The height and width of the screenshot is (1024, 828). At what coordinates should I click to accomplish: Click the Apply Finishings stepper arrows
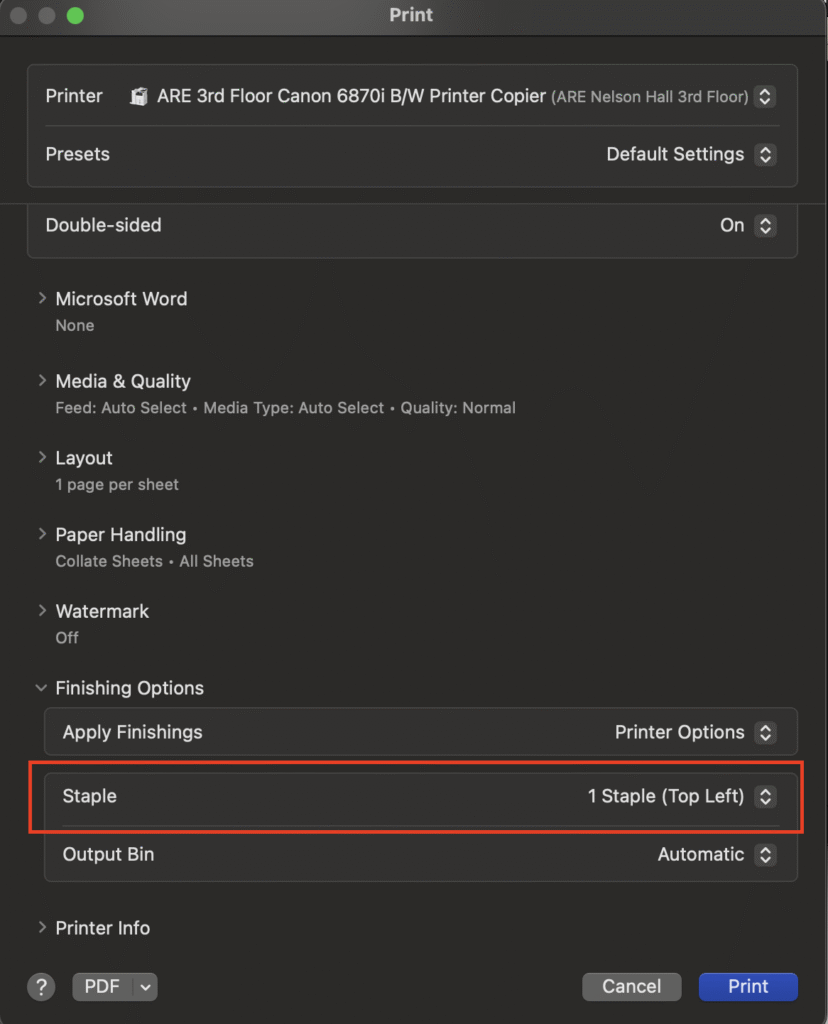tap(765, 733)
